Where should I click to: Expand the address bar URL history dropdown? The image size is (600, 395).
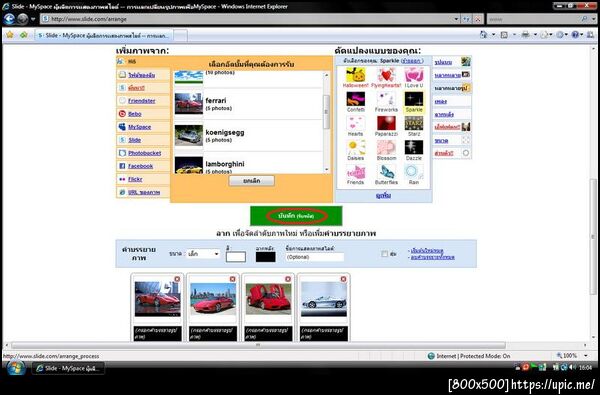pos(456,19)
